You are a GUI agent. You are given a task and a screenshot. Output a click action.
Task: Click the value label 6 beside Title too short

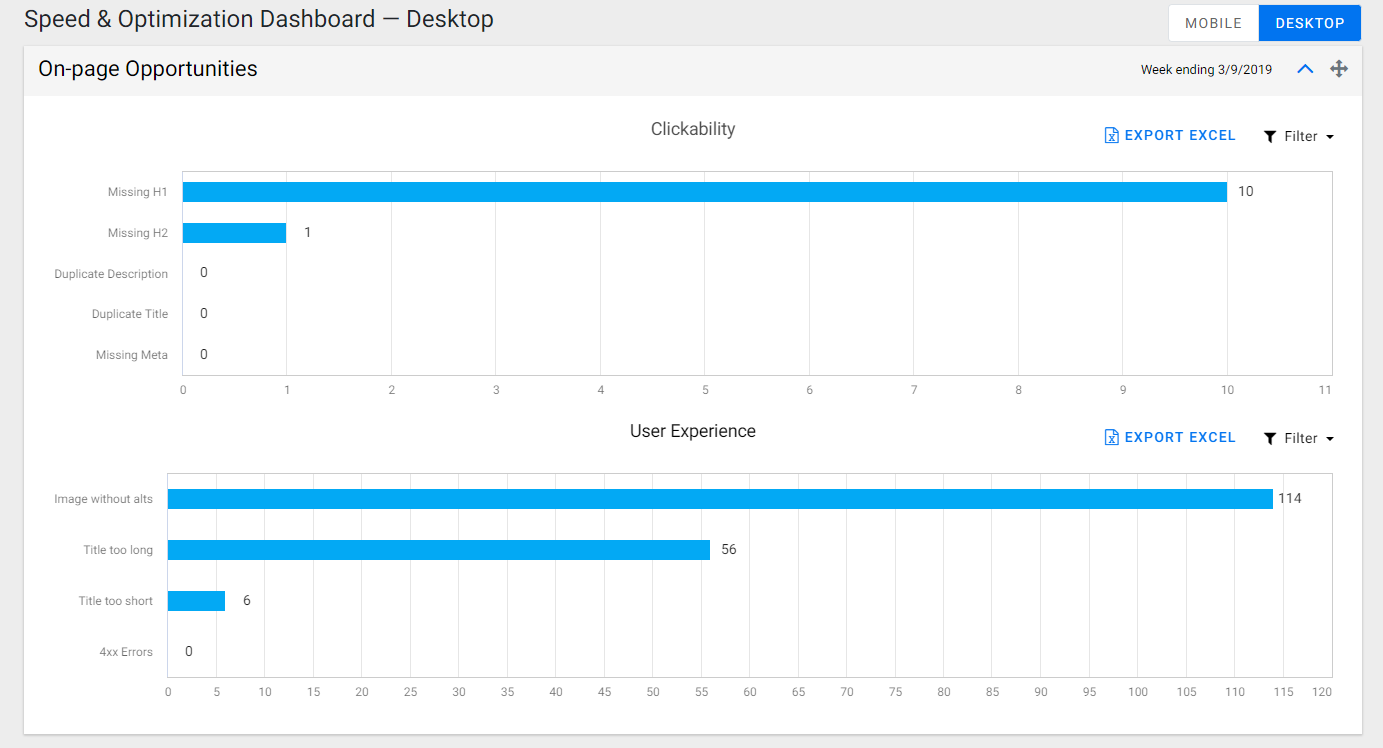click(x=247, y=600)
